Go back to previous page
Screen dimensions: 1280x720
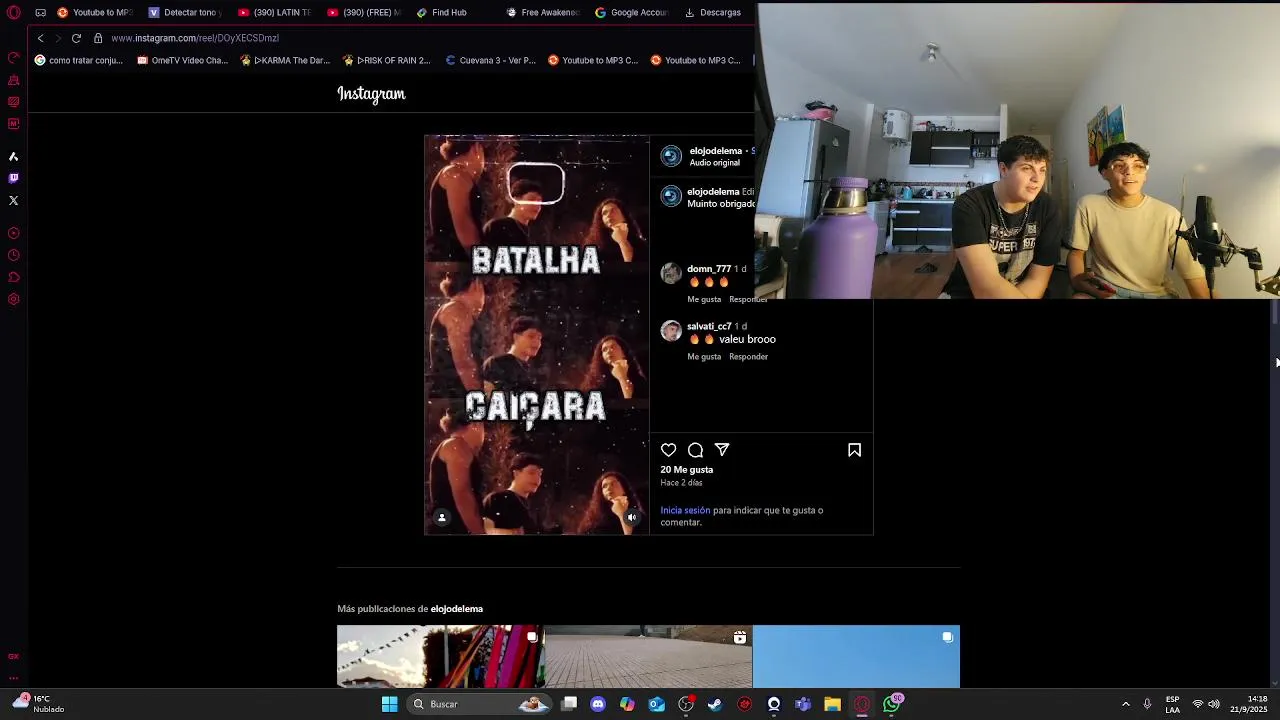point(40,38)
